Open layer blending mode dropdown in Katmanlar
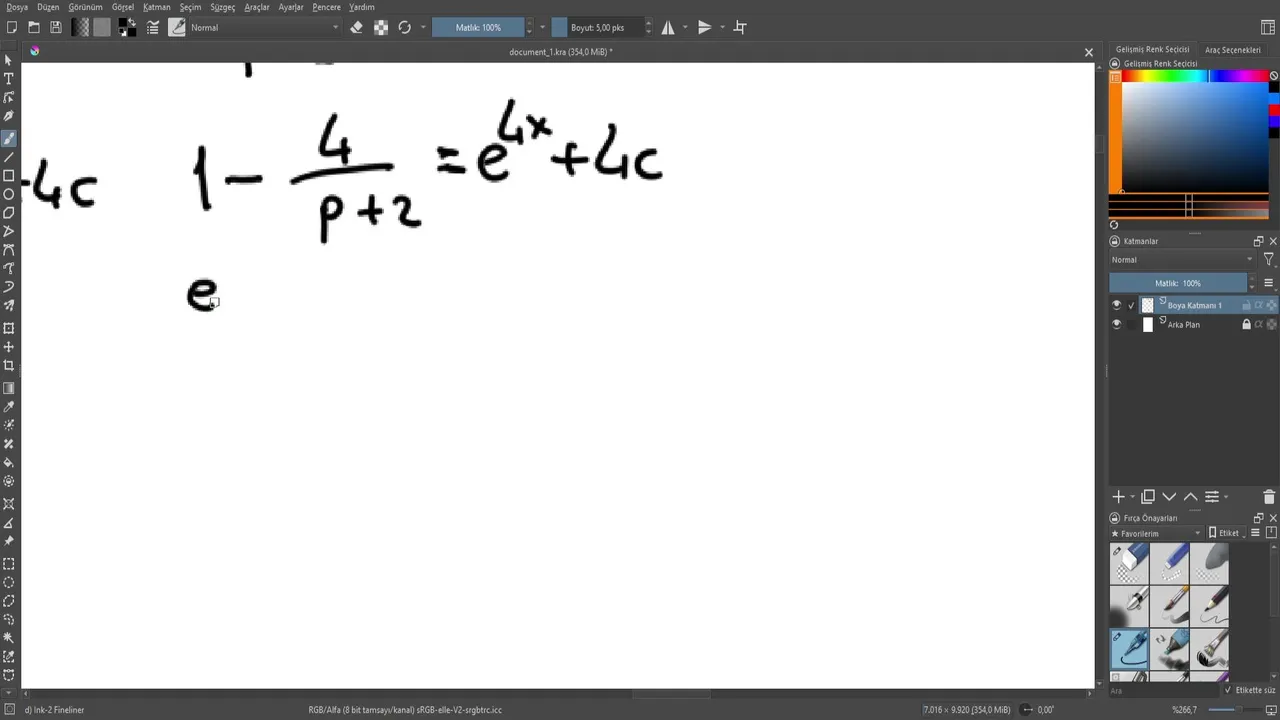 tap(1182, 259)
